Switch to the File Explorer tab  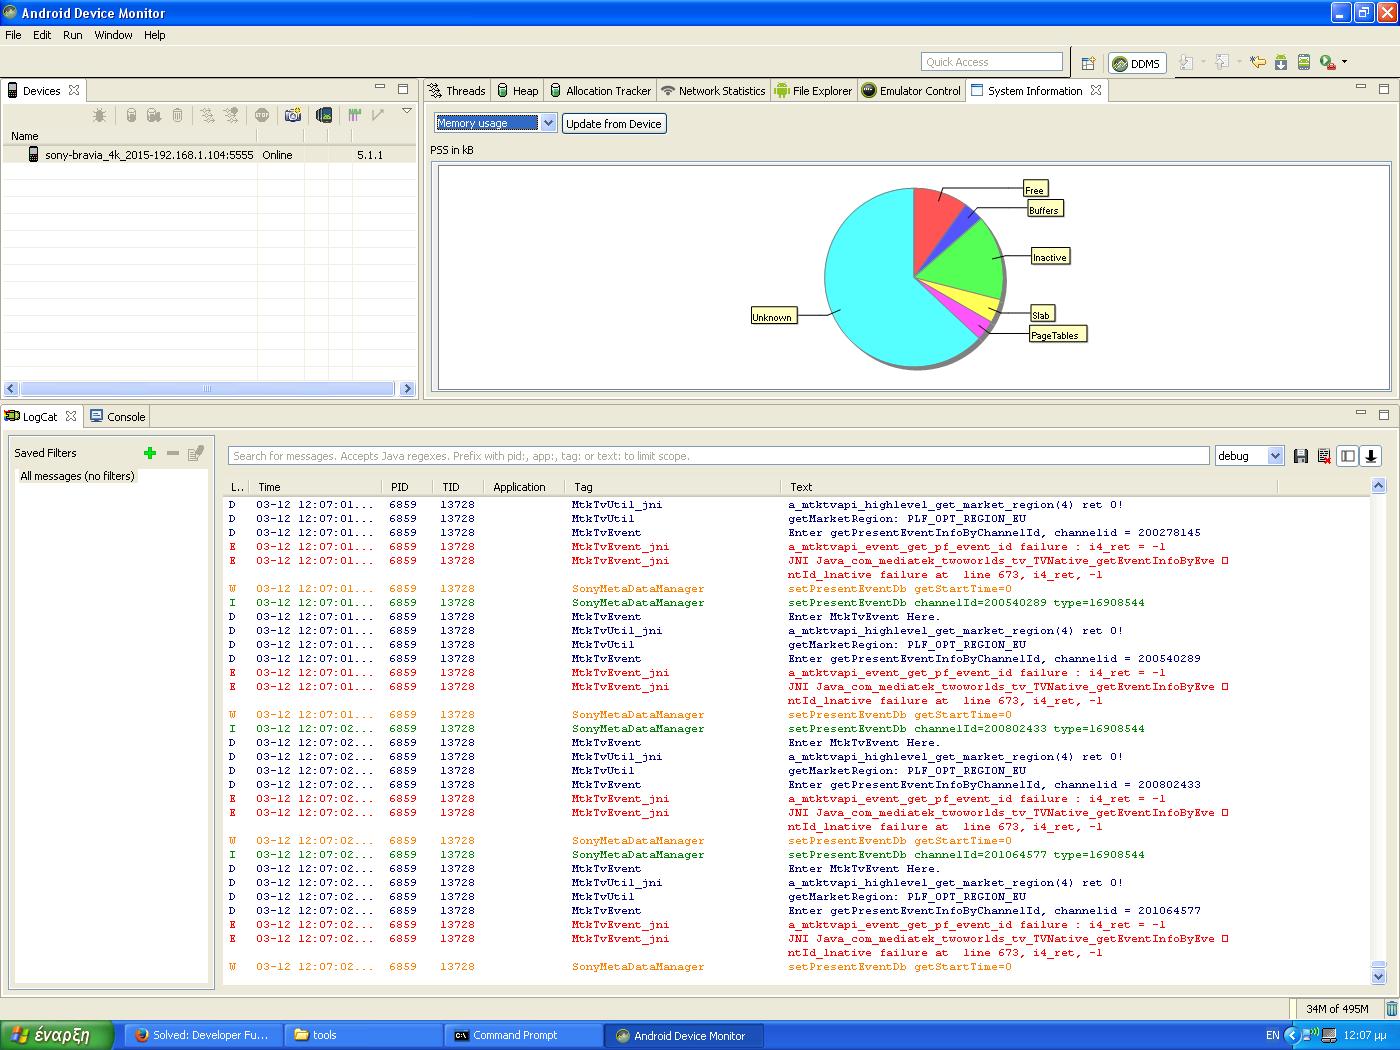813,91
